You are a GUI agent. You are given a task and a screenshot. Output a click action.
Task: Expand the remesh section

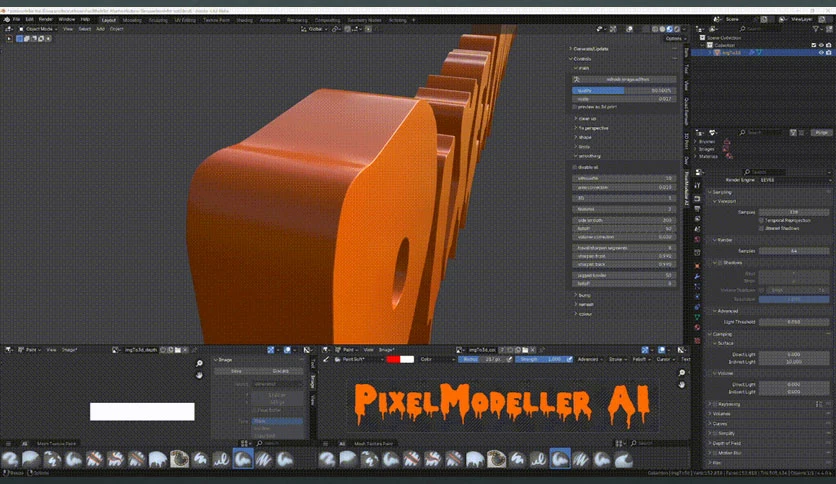[x=584, y=304]
